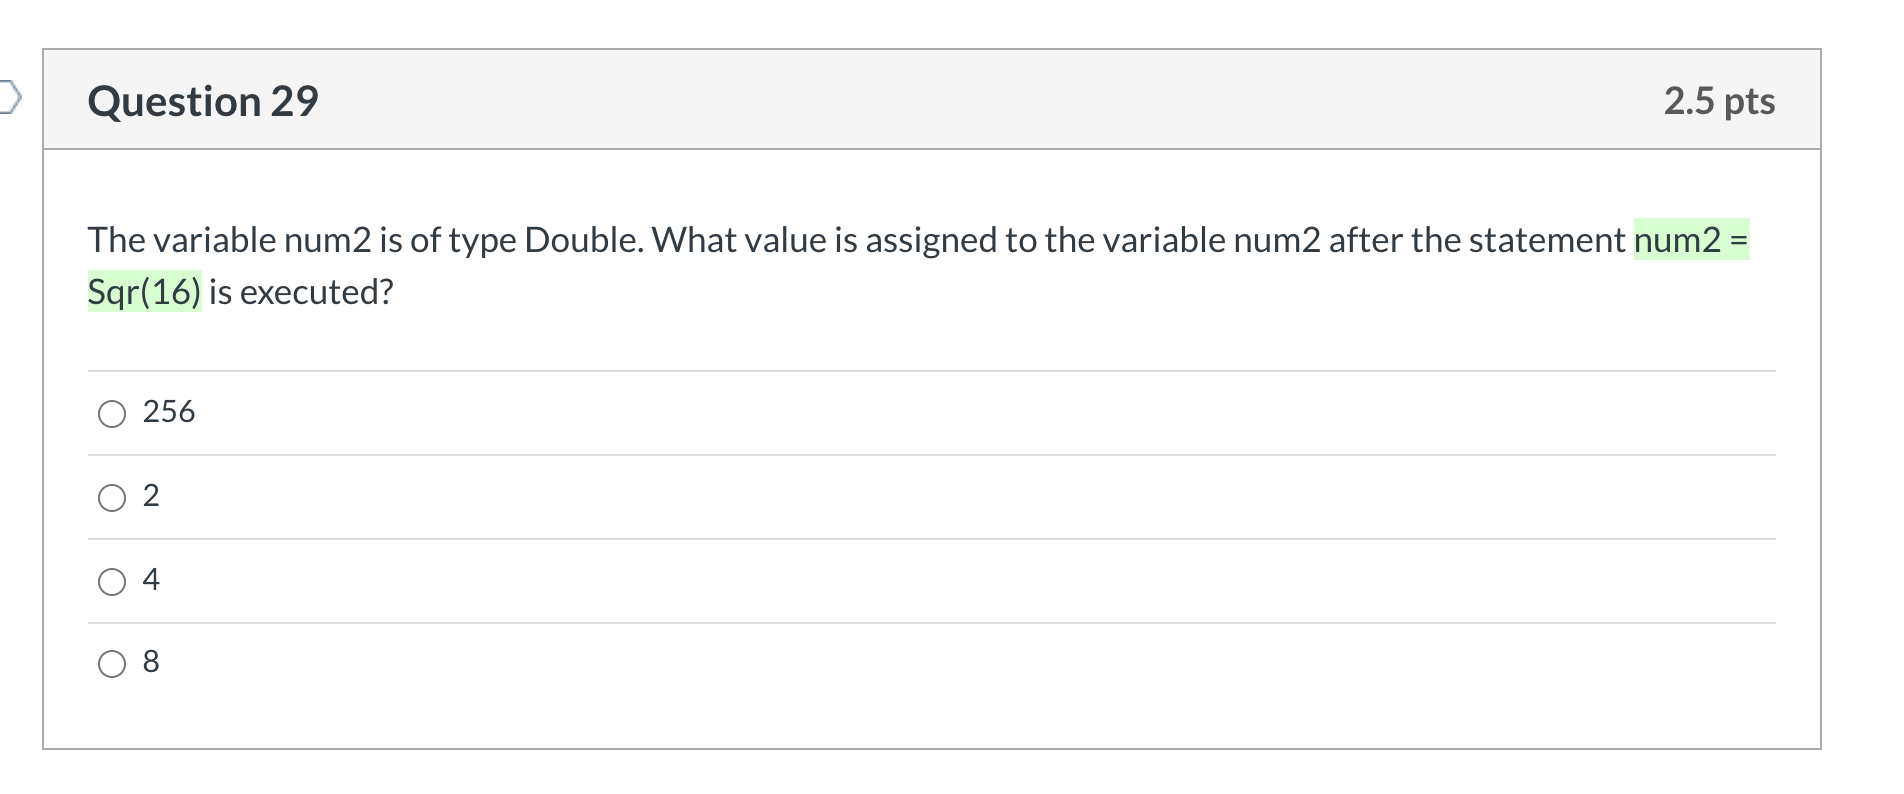1904x794 pixels.
Task: Choose answer option 2
Action: click(x=113, y=496)
